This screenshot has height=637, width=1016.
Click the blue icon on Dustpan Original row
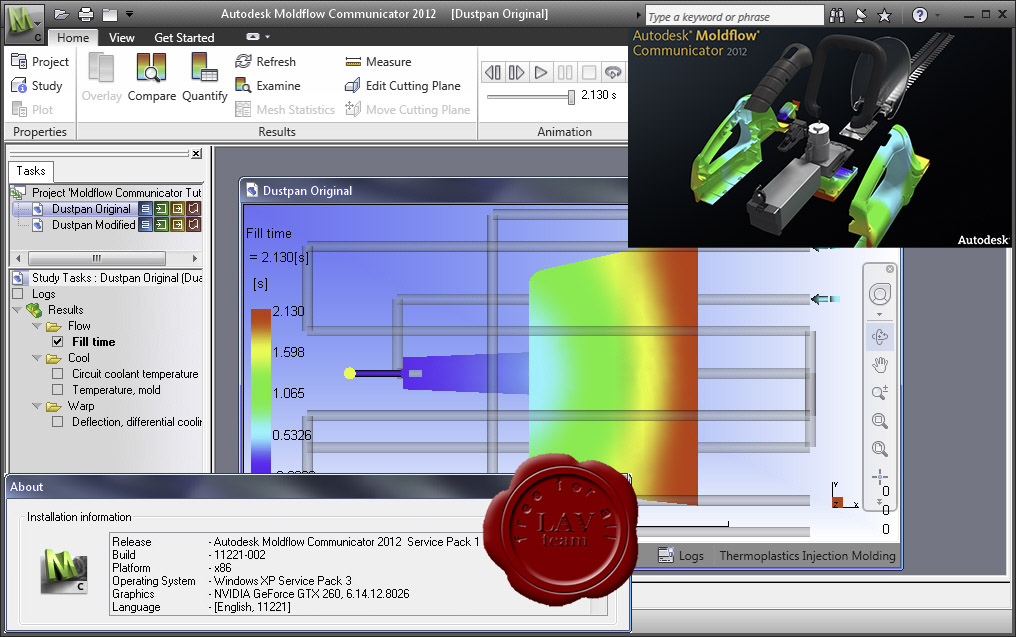click(145, 209)
